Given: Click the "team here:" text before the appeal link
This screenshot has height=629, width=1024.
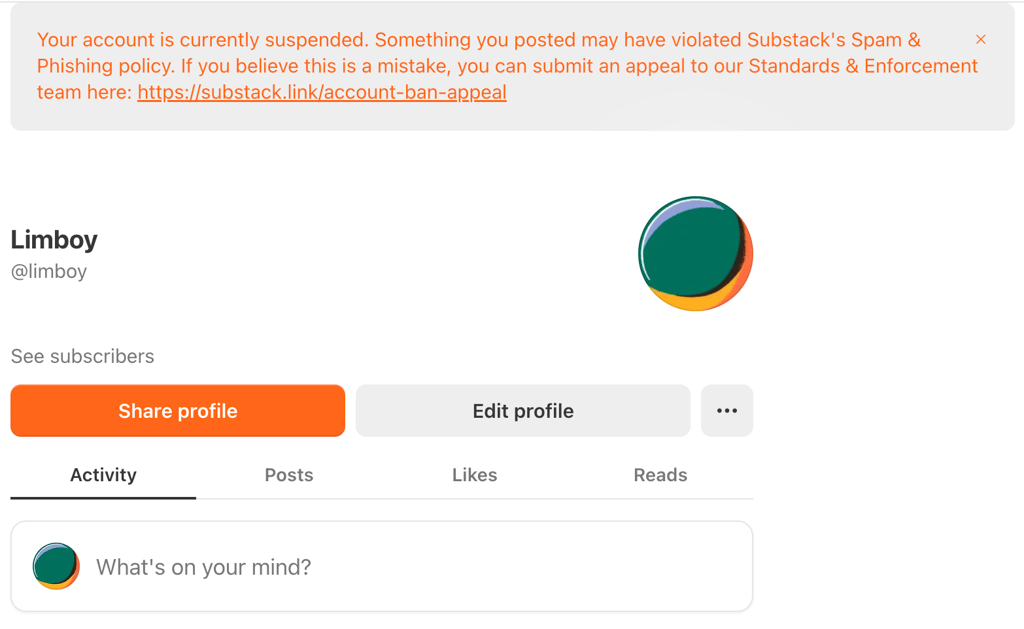Looking at the screenshot, I should point(84,92).
